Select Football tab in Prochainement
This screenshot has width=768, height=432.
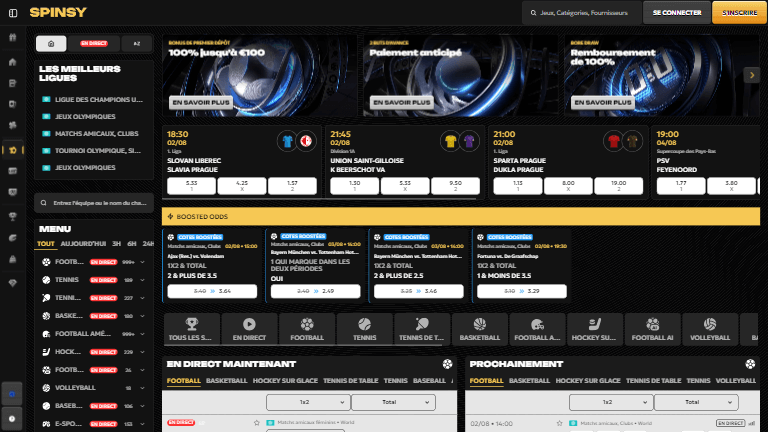click(486, 381)
